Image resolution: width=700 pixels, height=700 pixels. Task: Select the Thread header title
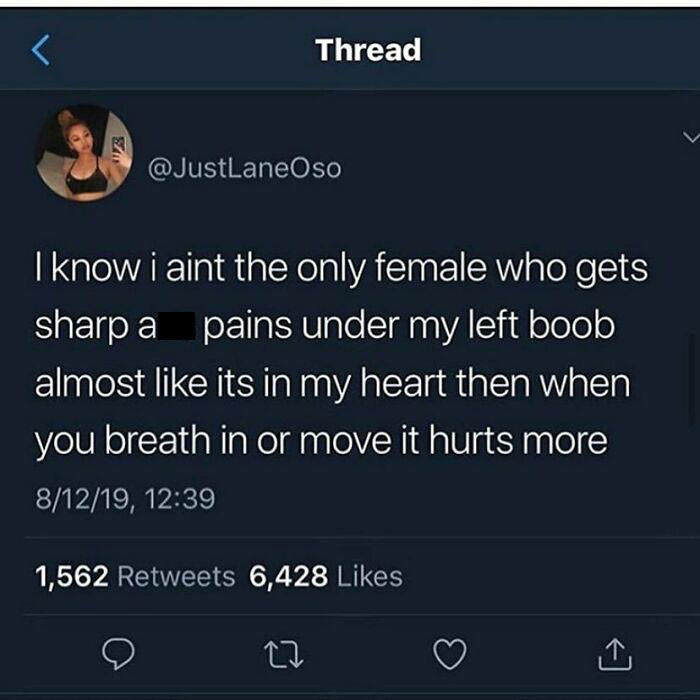[x=368, y=50]
